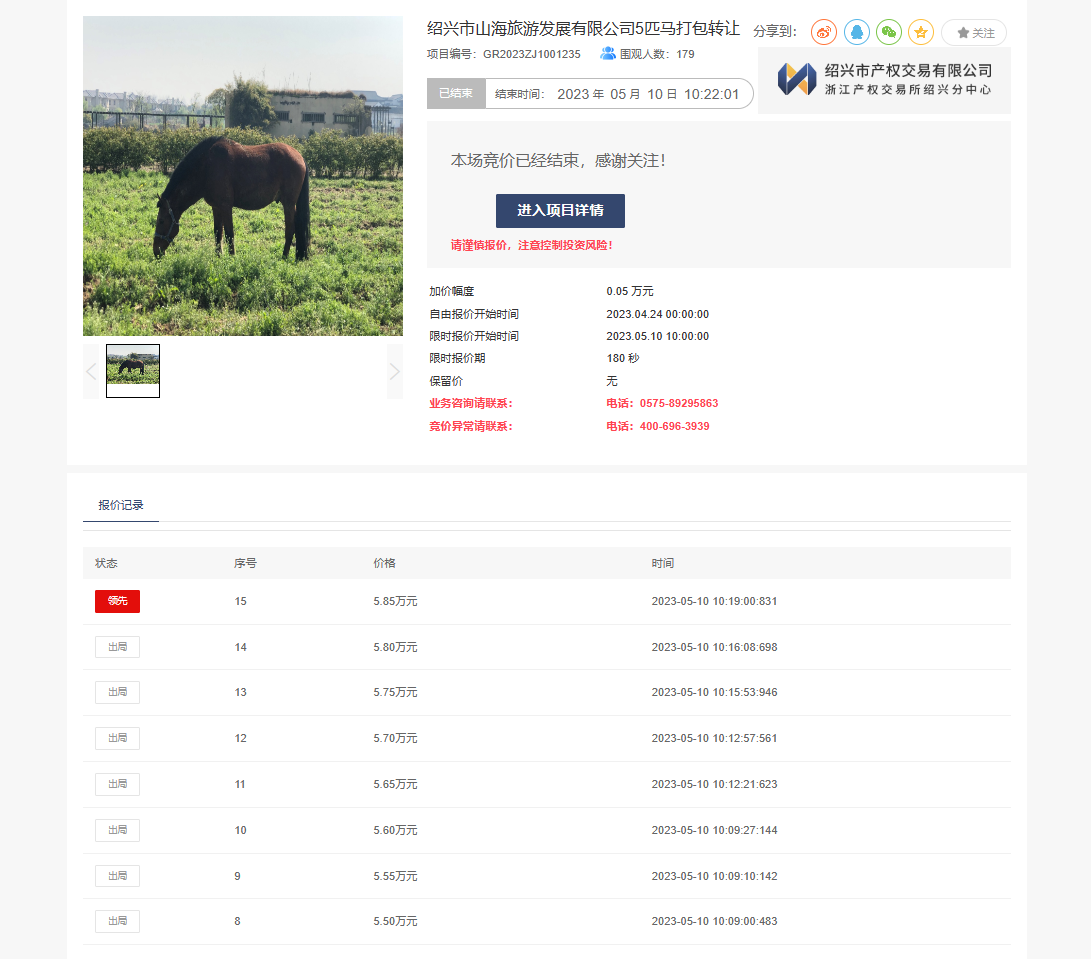The height and width of the screenshot is (959, 1091).
Task: Open 进入项目详情 button
Action: (x=560, y=211)
